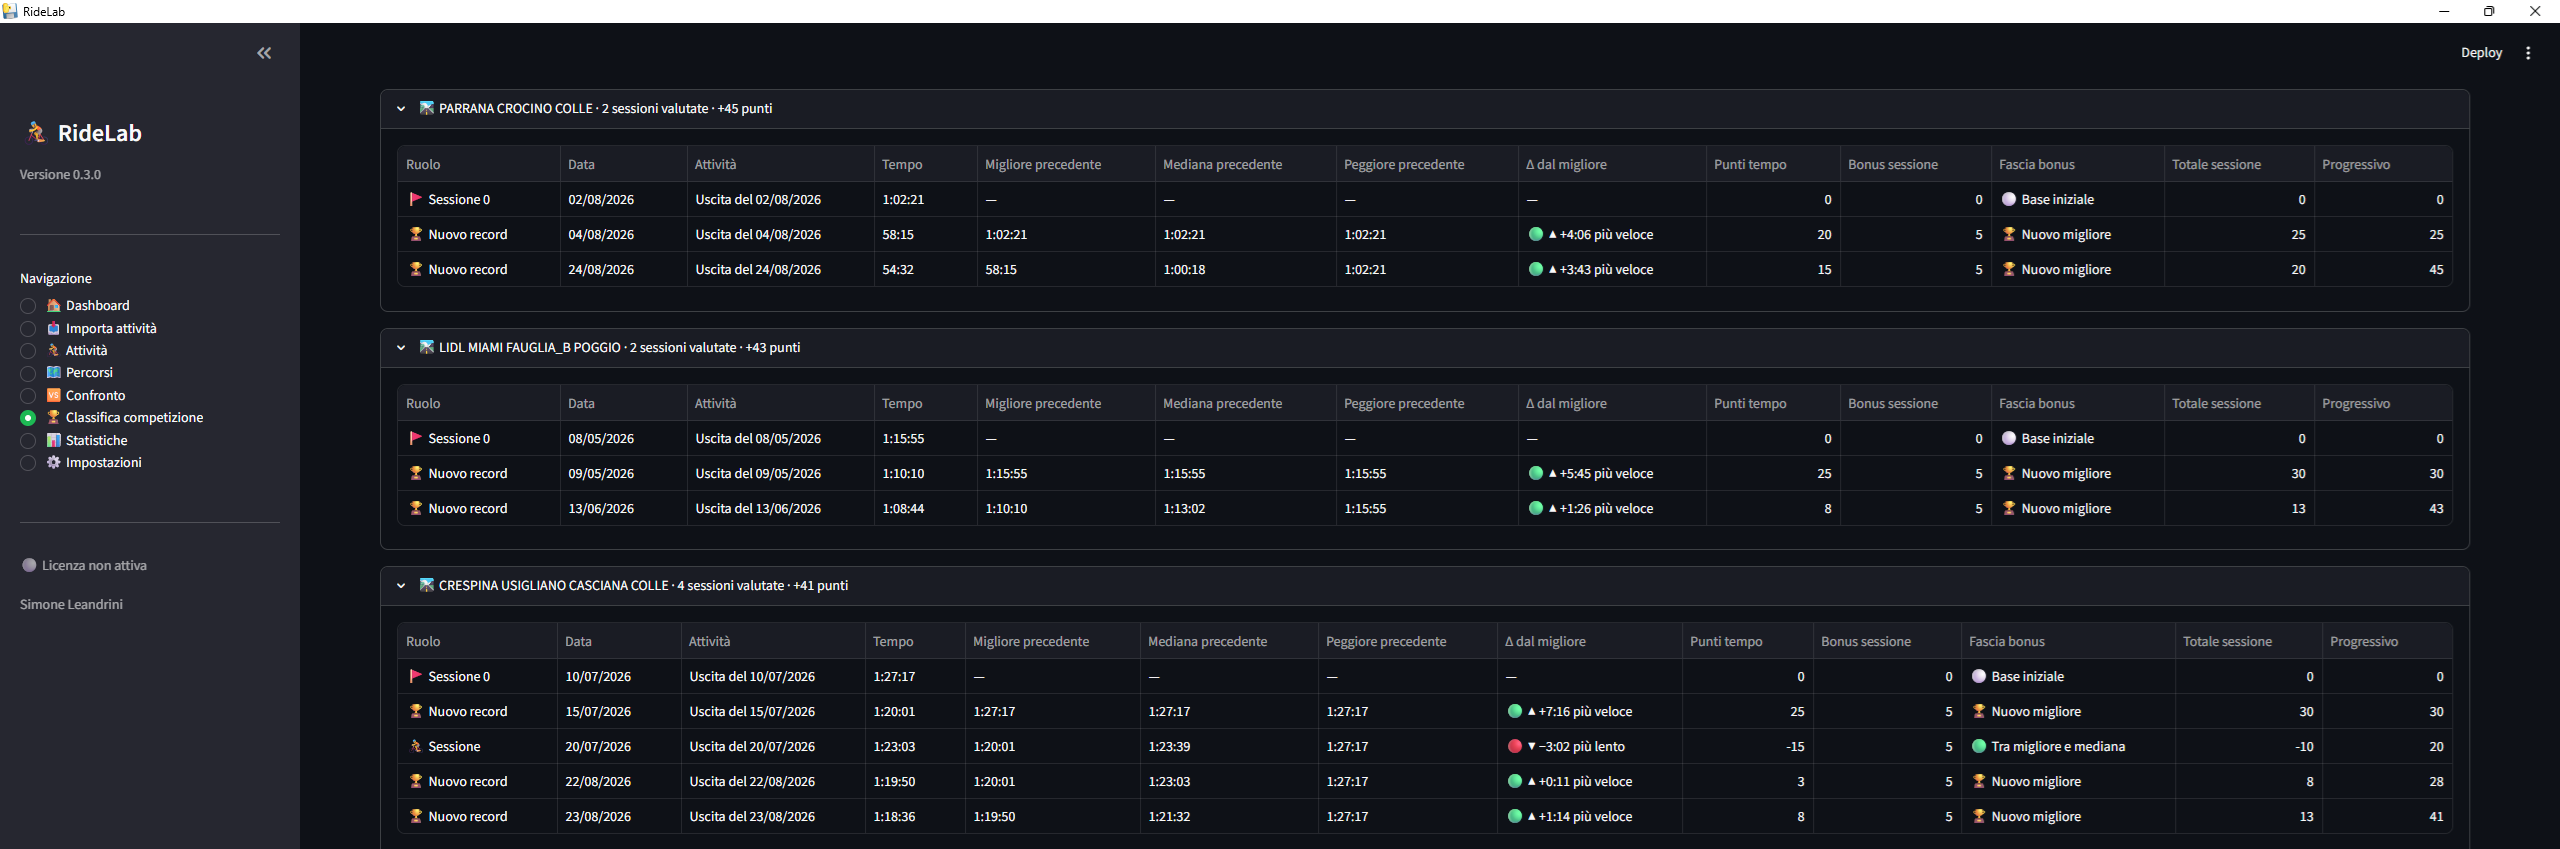The width and height of the screenshot is (2560, 849).
Task: Click the Percorsi map icon
Action: pyautogui.click(x=54, y=372)
